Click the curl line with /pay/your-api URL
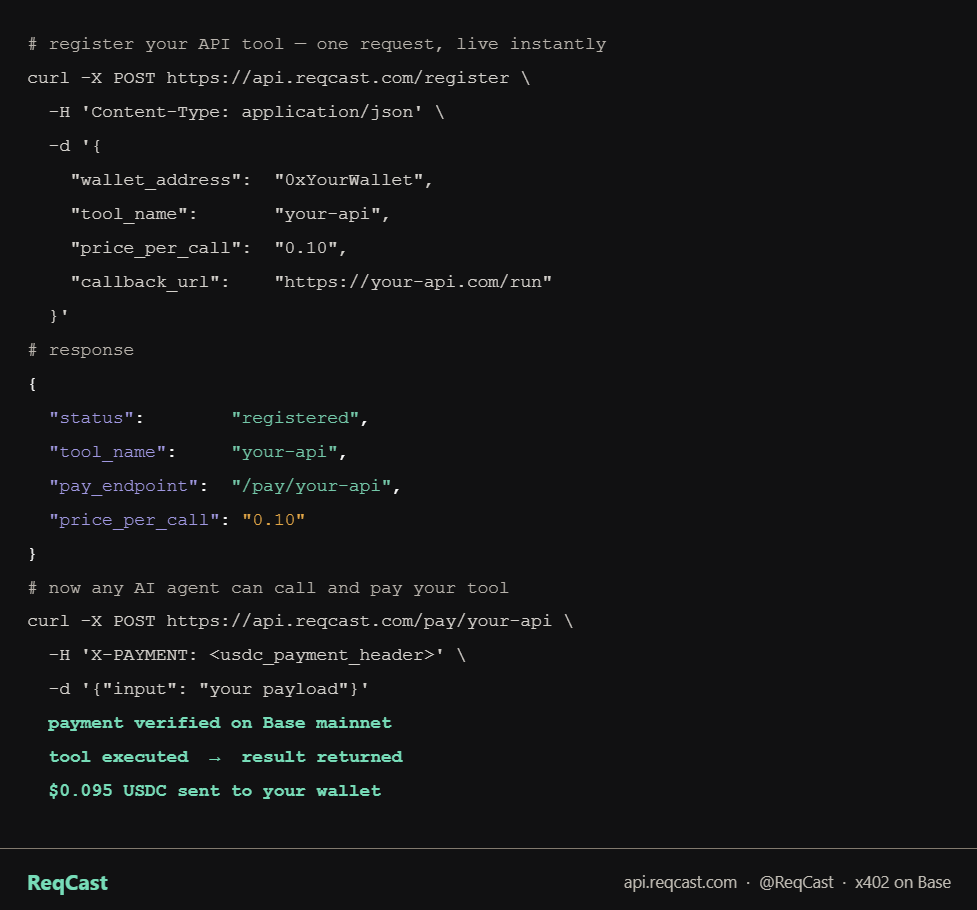 [300, 621]
